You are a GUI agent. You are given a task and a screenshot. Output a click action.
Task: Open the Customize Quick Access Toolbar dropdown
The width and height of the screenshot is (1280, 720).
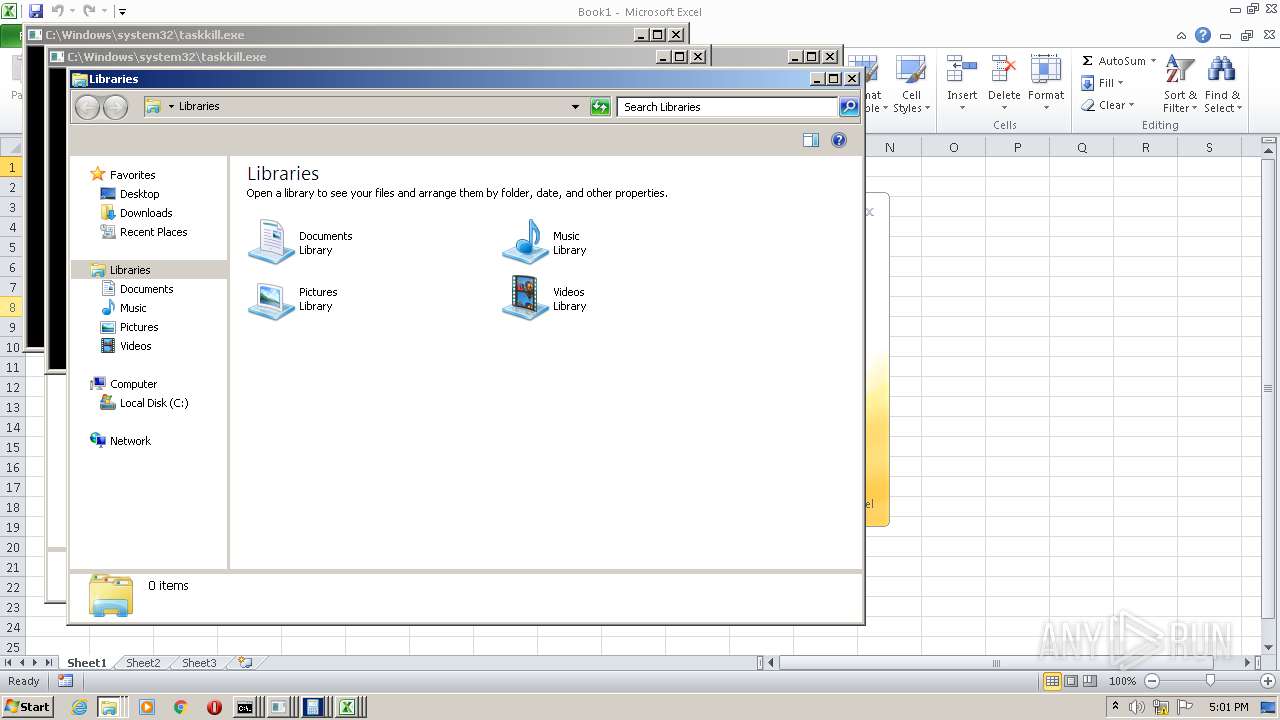tap(122, 12)
